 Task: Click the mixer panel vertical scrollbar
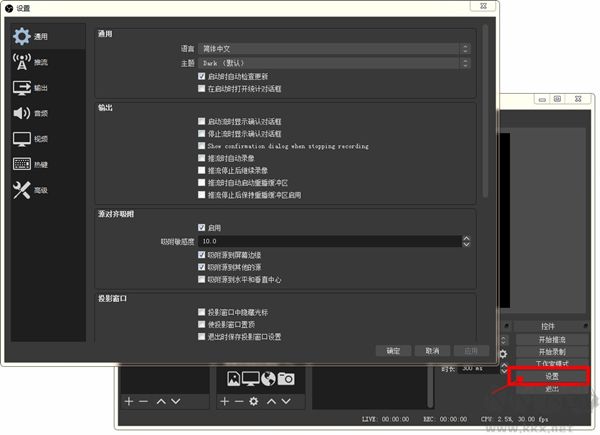[x=431, y=386]
